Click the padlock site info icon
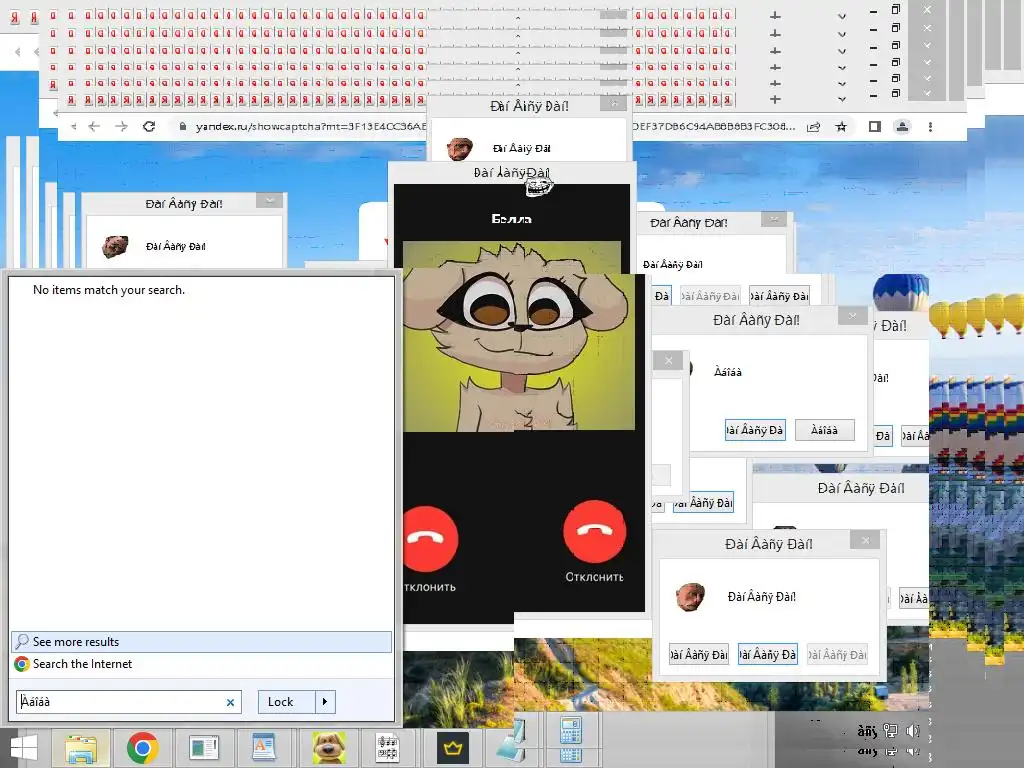Viewport: 1024px width, 768px height. pyautogui.click(x=183, y=127)
